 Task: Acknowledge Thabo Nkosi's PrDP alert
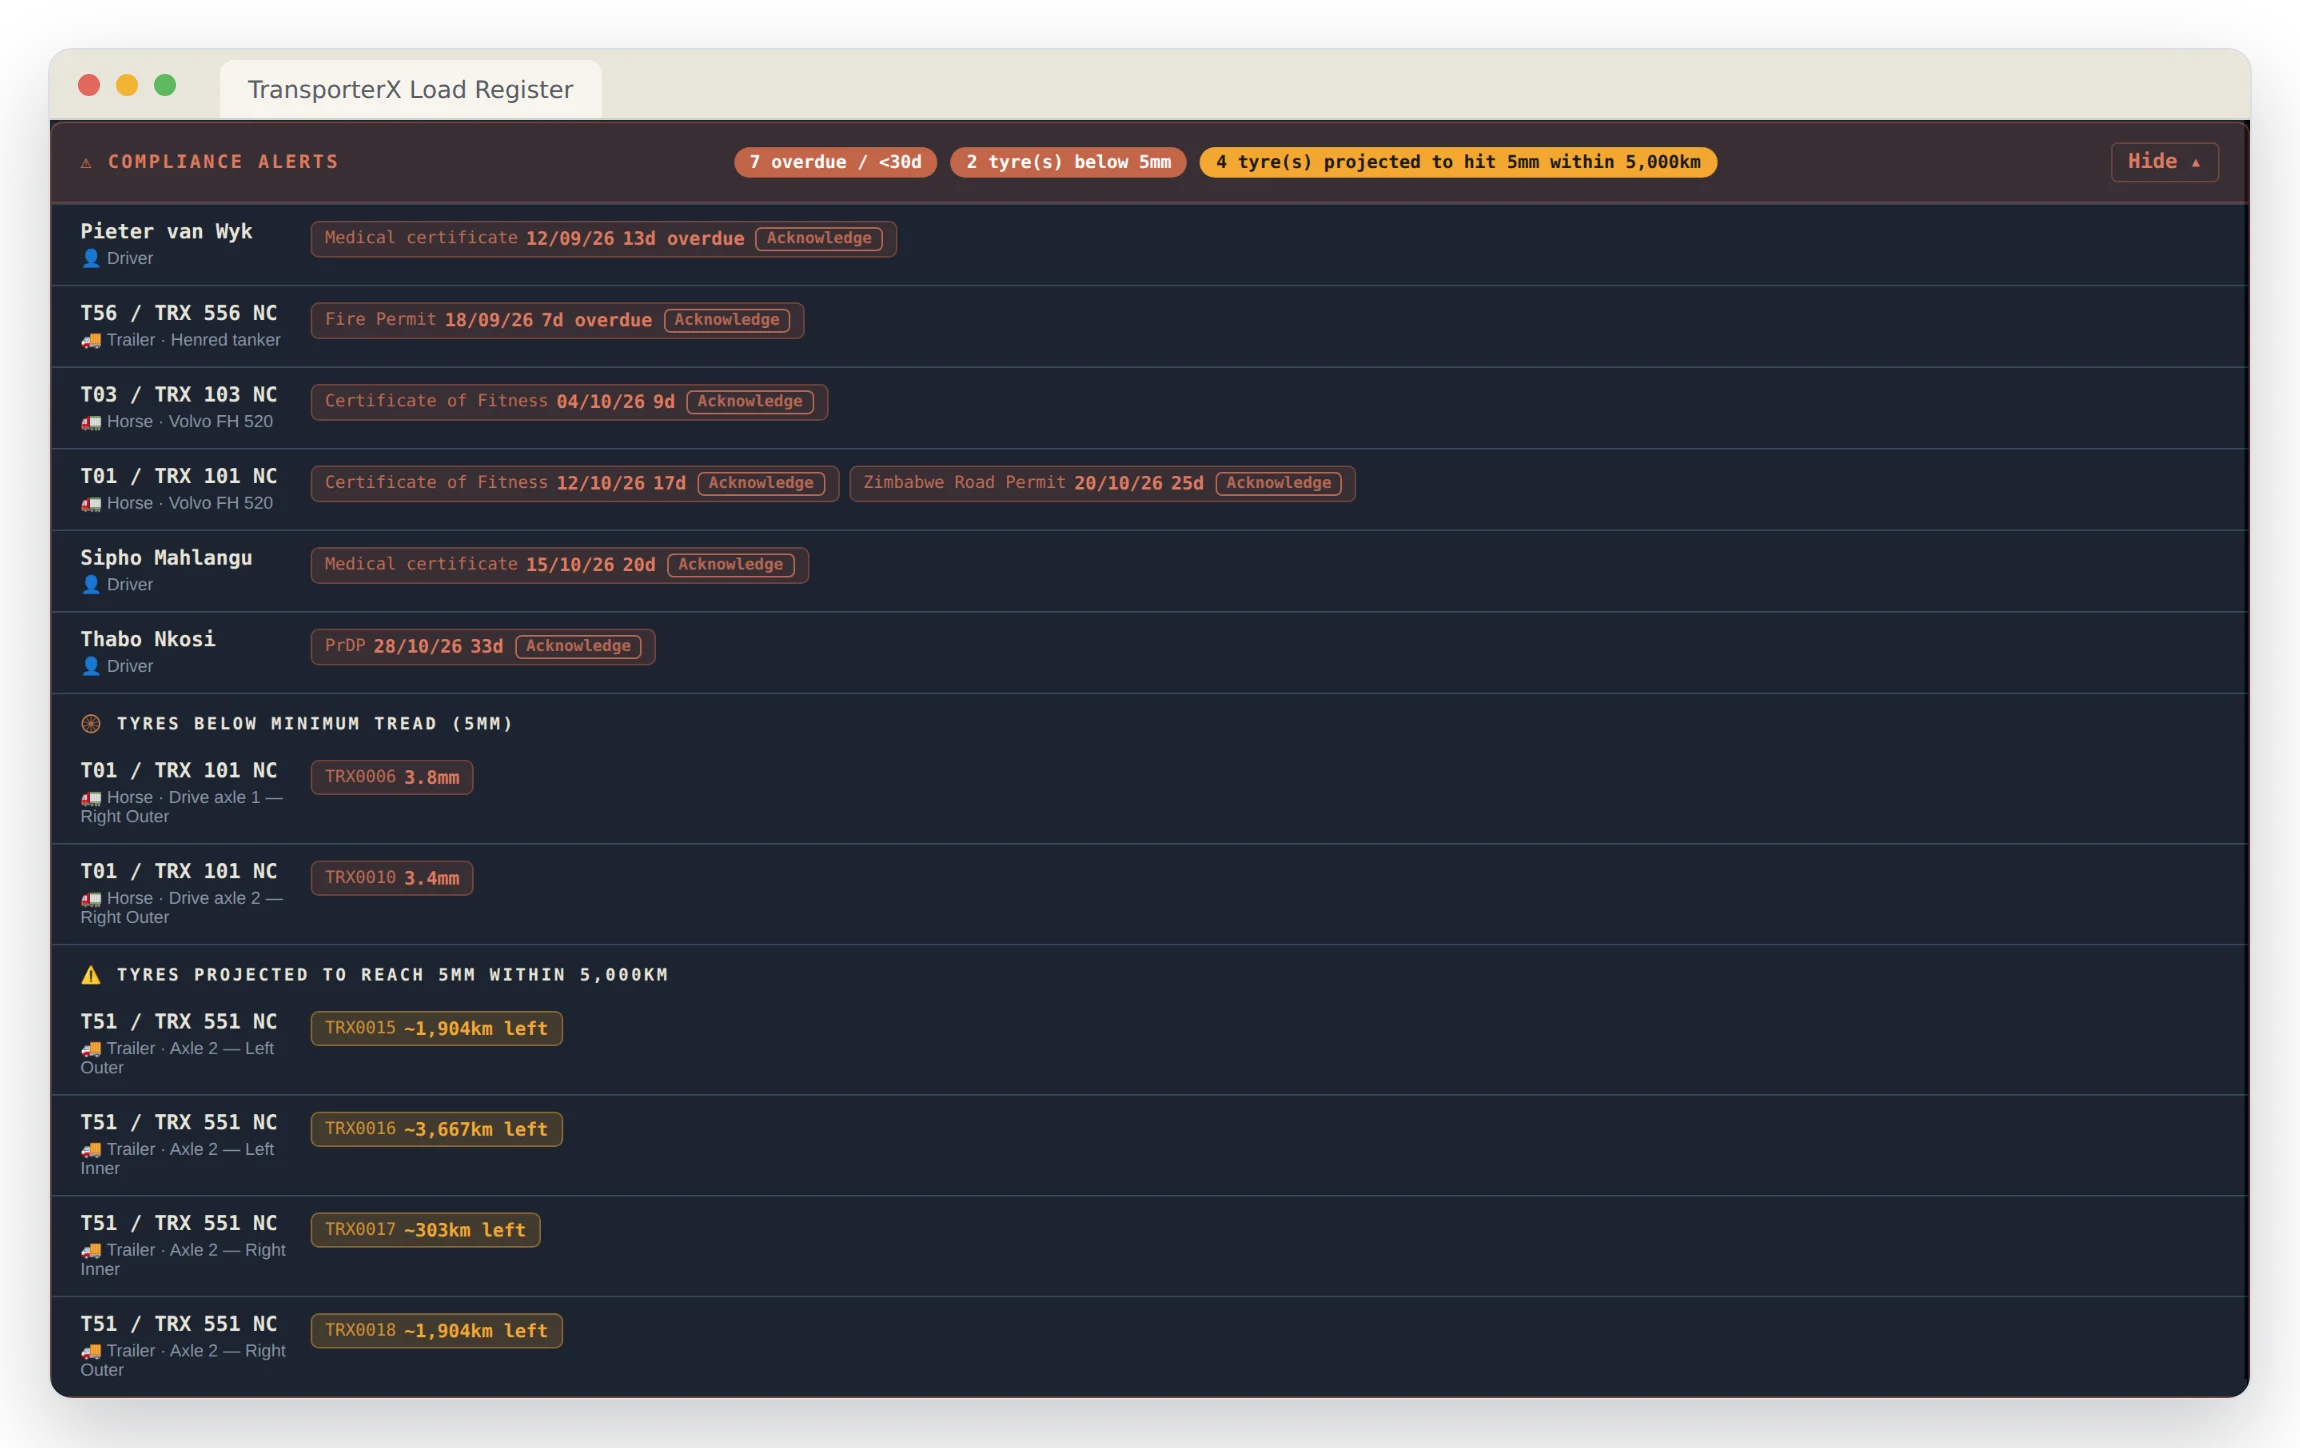pyautogui.click(x=578, y=646)
